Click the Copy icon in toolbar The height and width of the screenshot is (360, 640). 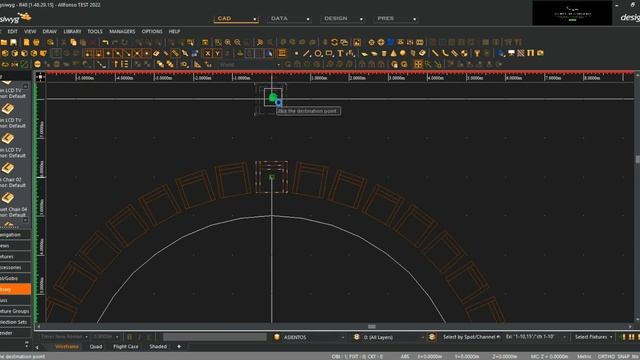coord(73,42)
